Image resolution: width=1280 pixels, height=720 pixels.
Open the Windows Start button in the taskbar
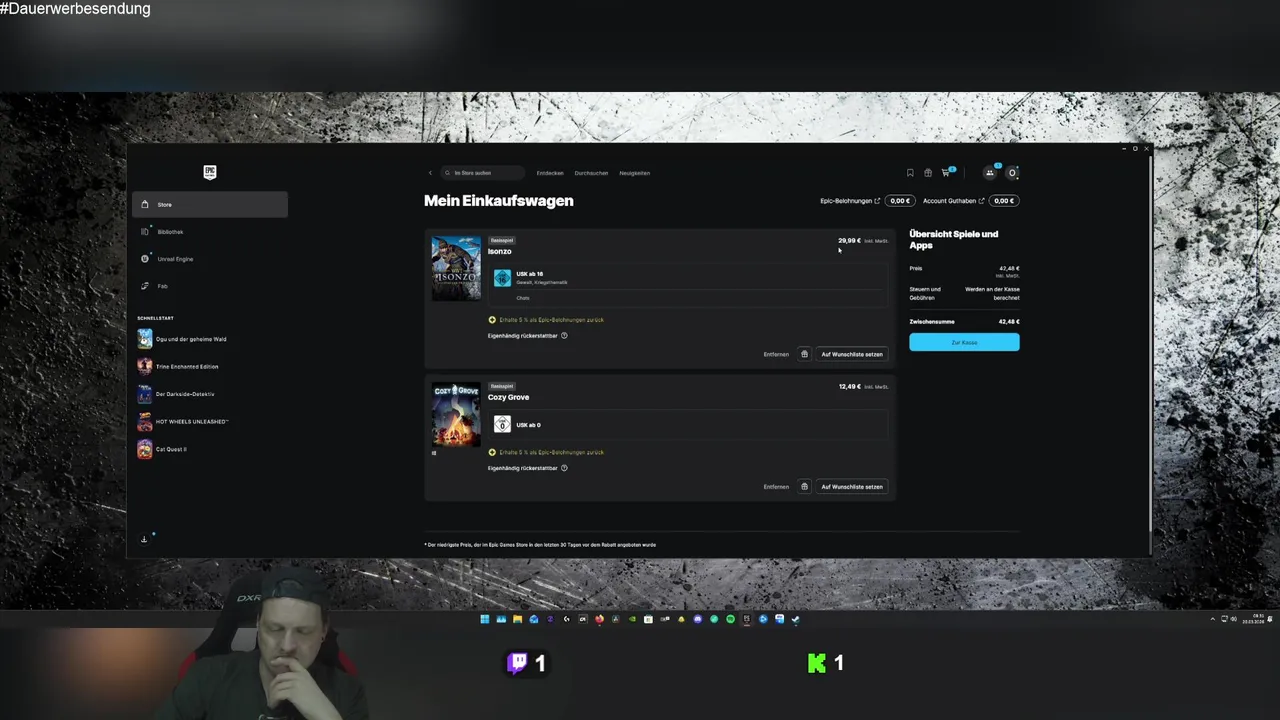pyautogui.click(x=485, y=619)
